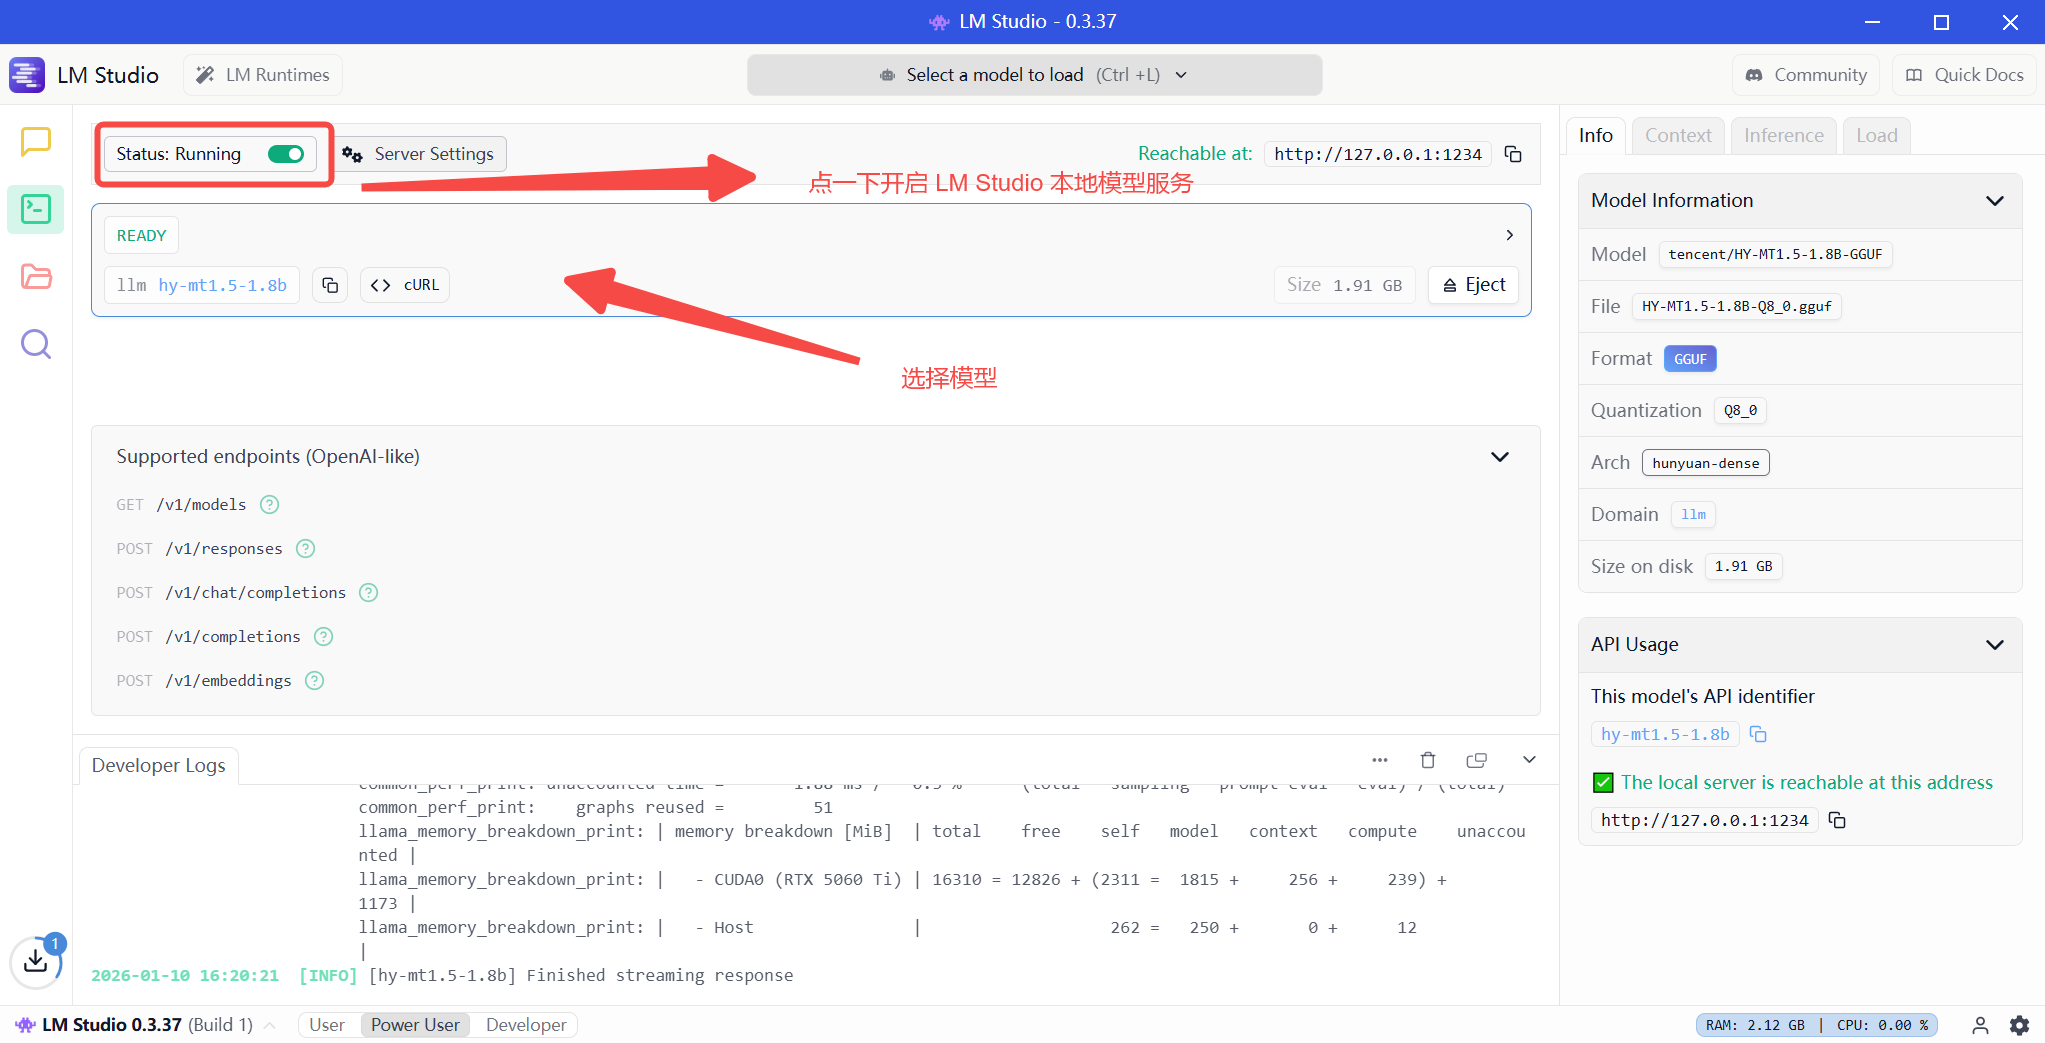Image resolution: width=2045 pixels, height=1043 pixels.
Task: Switch to the Load tab
Action: 1877,136
